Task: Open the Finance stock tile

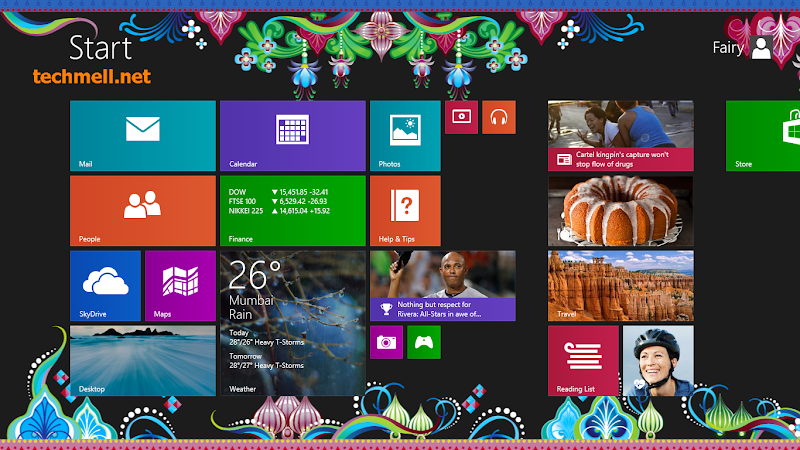Action: (293, 211)
